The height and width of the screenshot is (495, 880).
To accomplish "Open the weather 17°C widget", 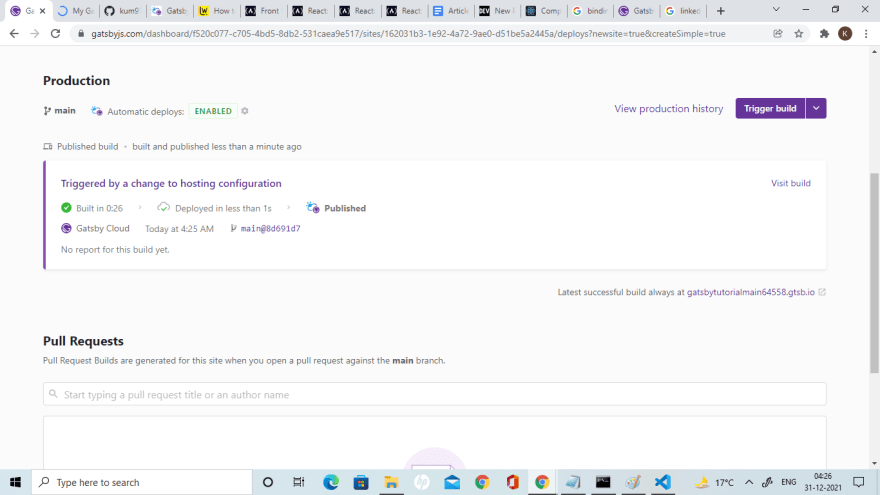I will click(714, 482).
